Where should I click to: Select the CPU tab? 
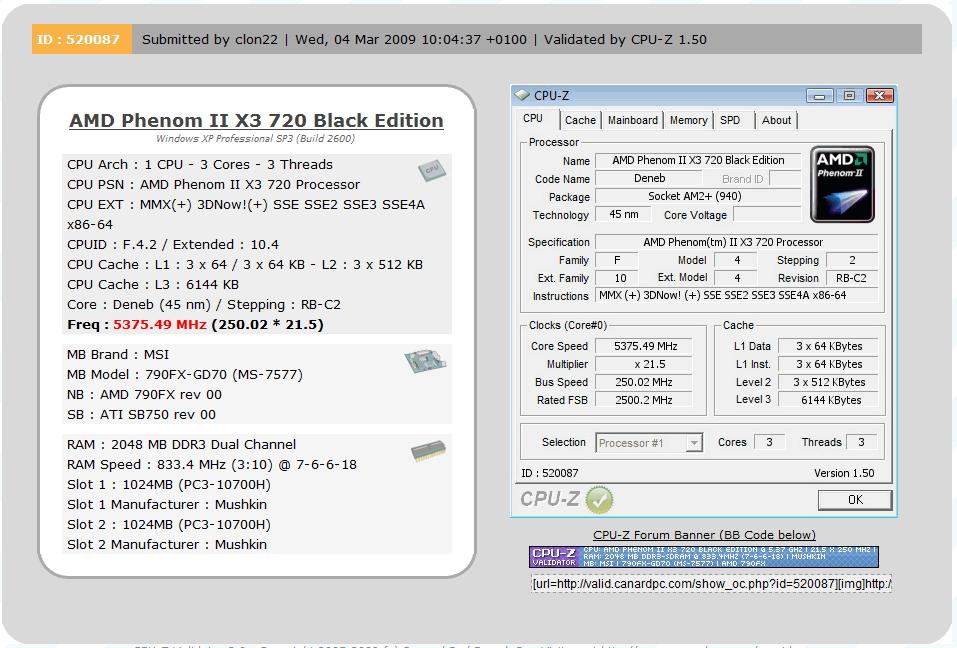coord(533,118)
